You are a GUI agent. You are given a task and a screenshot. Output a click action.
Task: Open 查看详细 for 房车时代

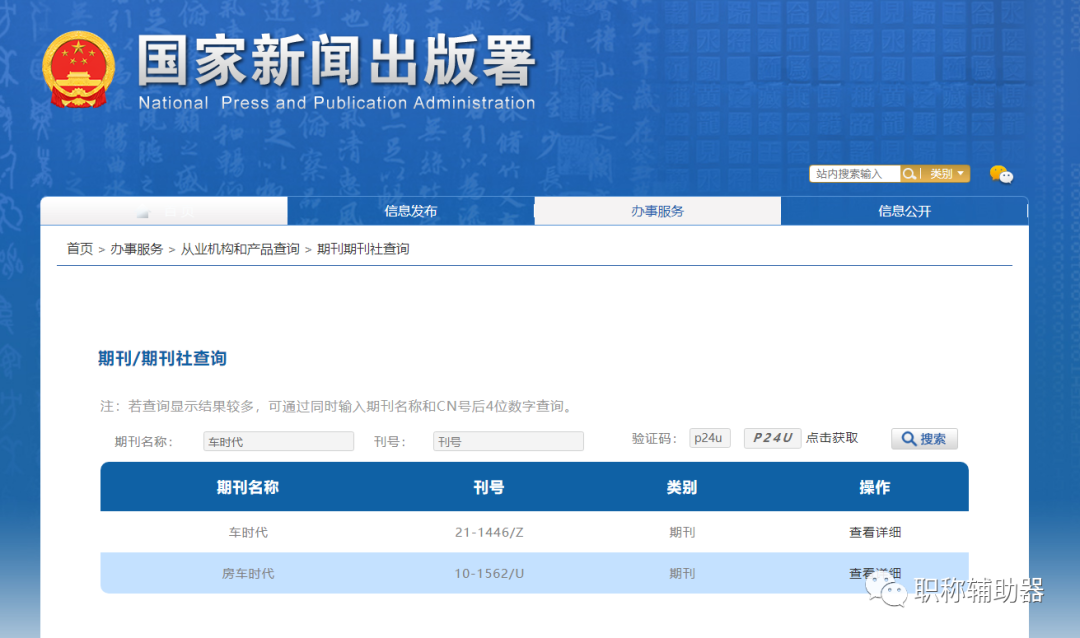[x=874, y=572]
